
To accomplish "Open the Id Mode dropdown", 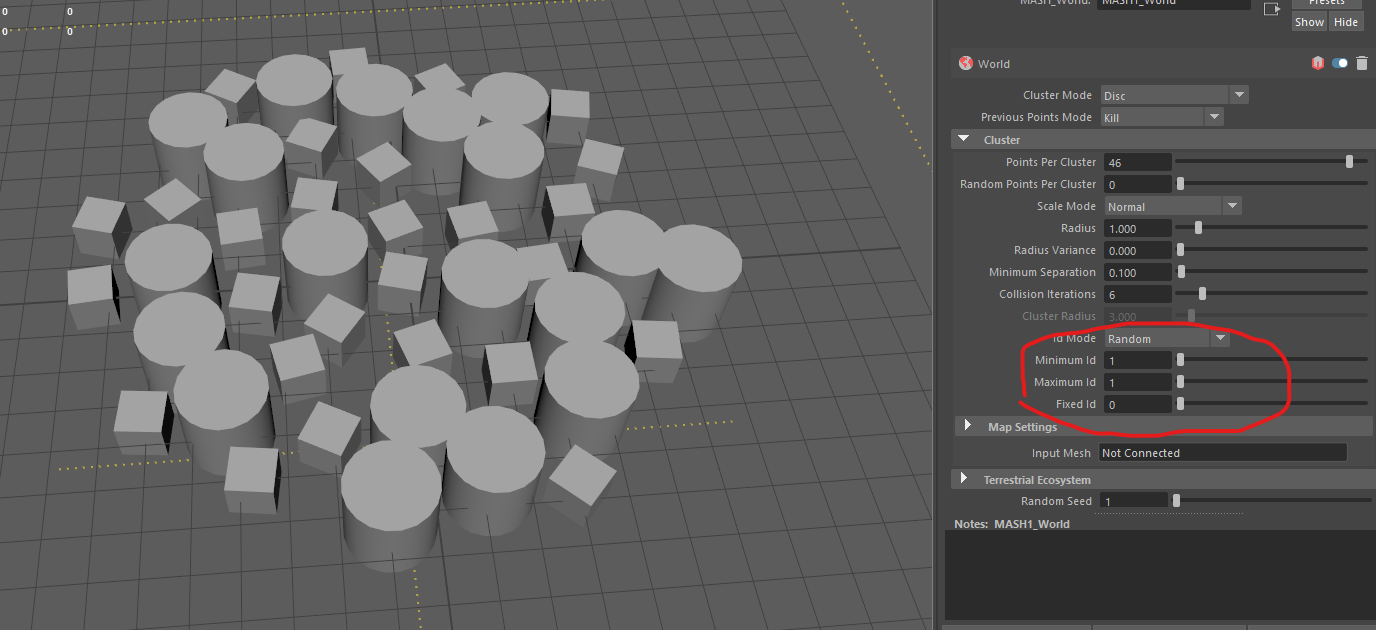I will pos(1220,337).
